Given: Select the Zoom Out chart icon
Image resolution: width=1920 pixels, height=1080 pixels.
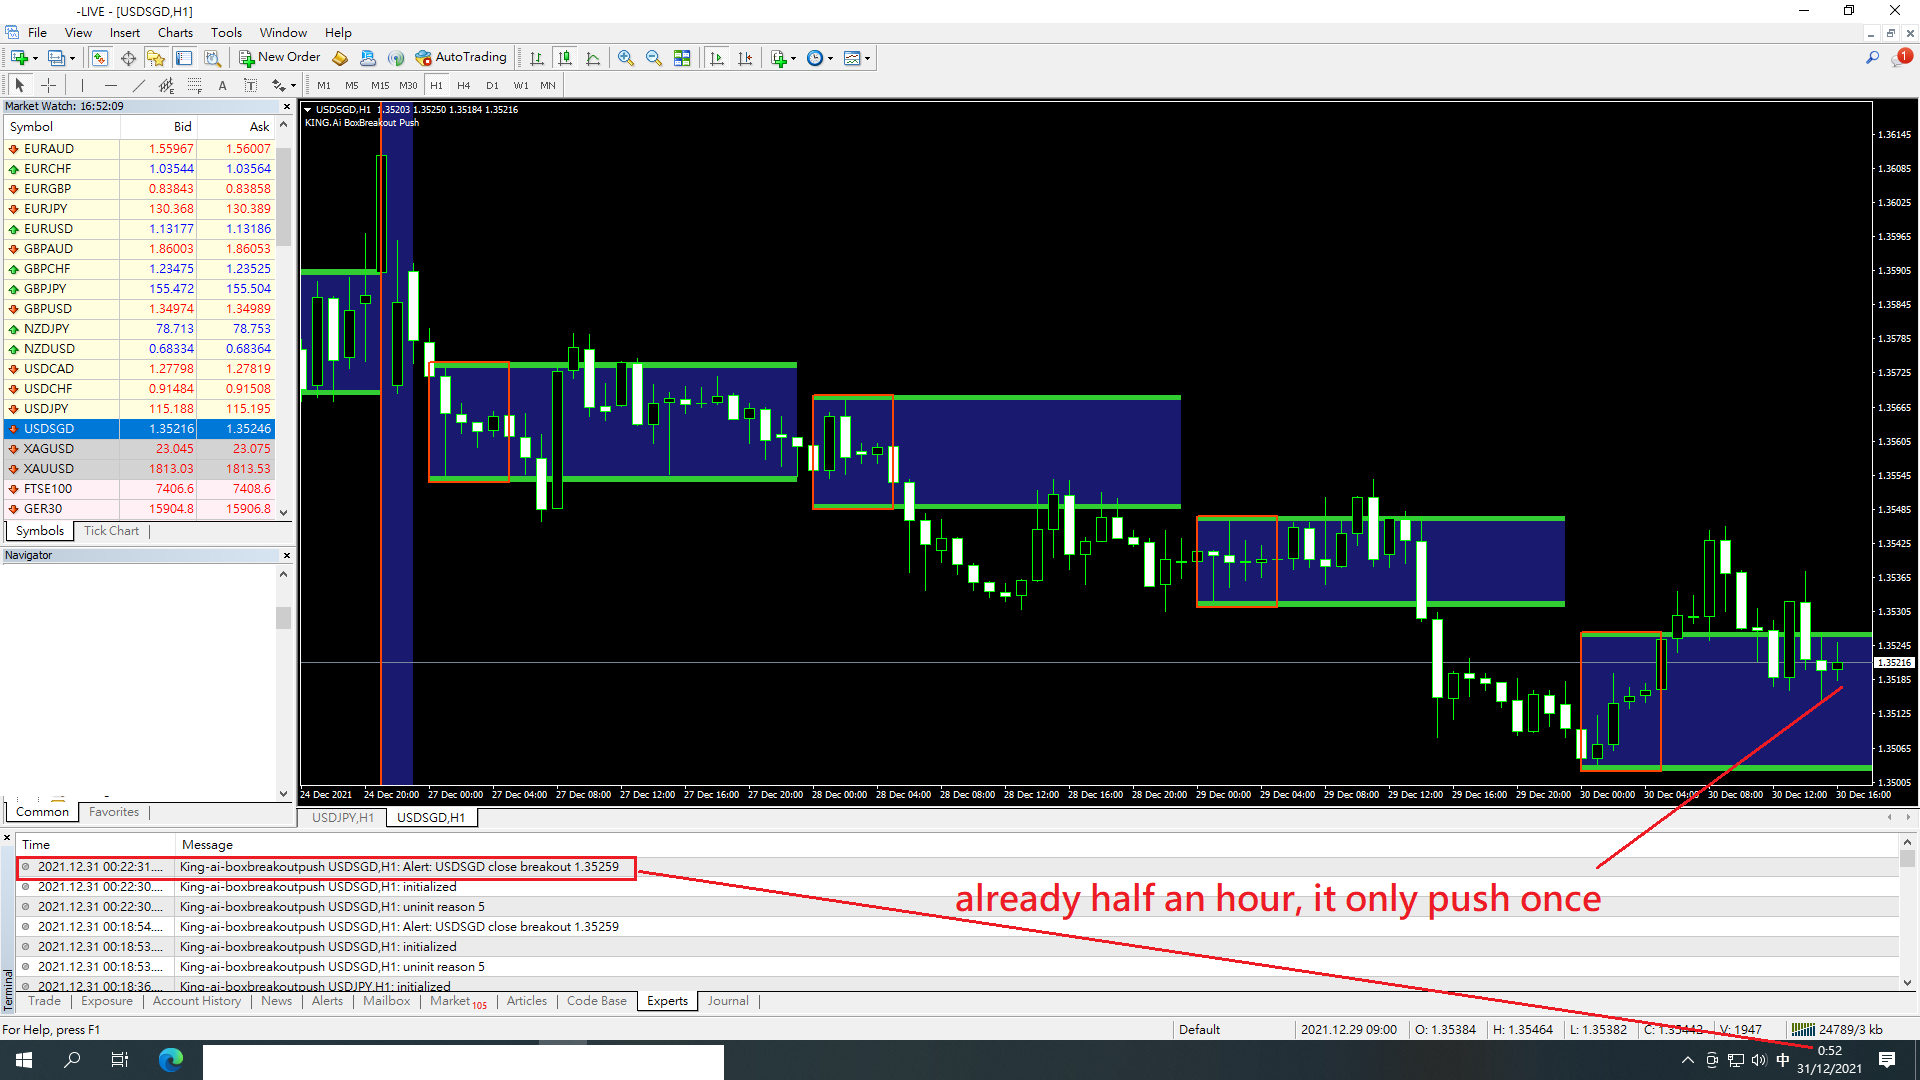Looking at the screenshot, I should coord(654,58).
